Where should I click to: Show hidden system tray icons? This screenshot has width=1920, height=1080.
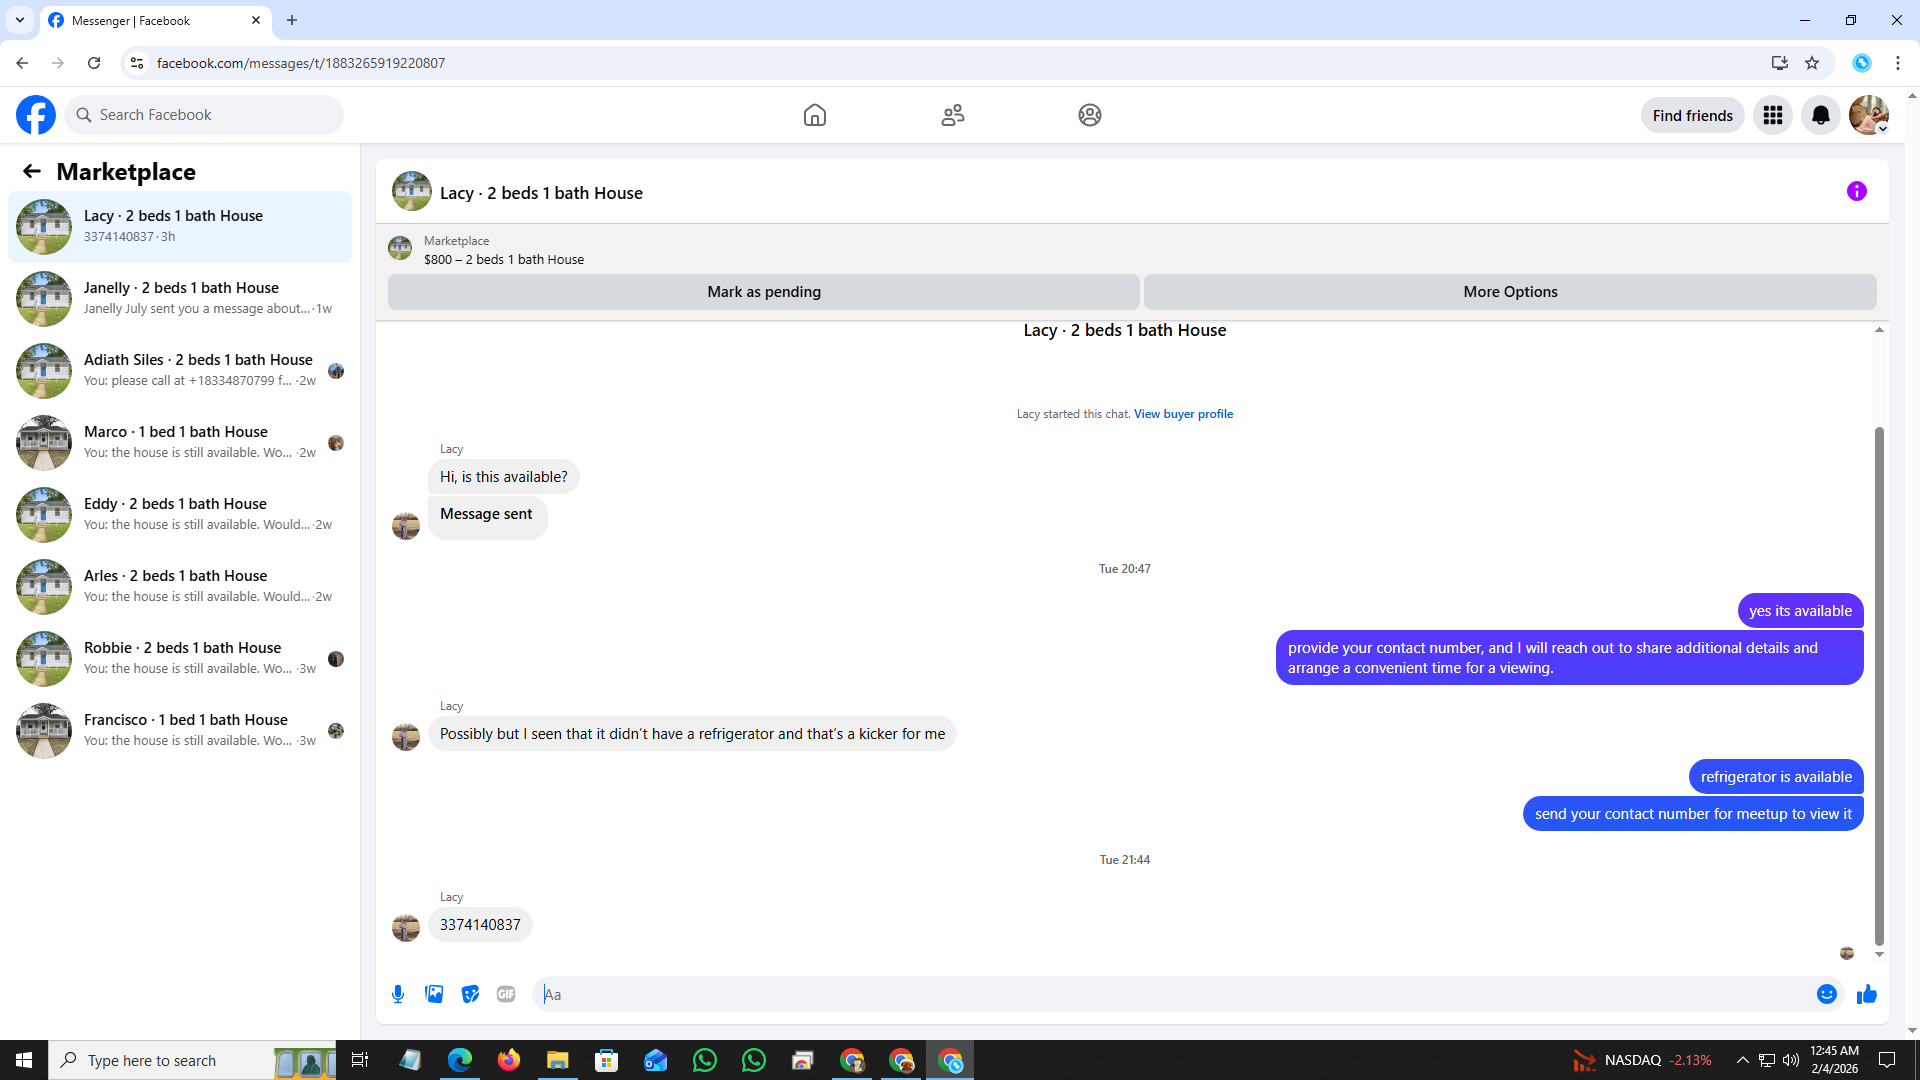1742,1060
